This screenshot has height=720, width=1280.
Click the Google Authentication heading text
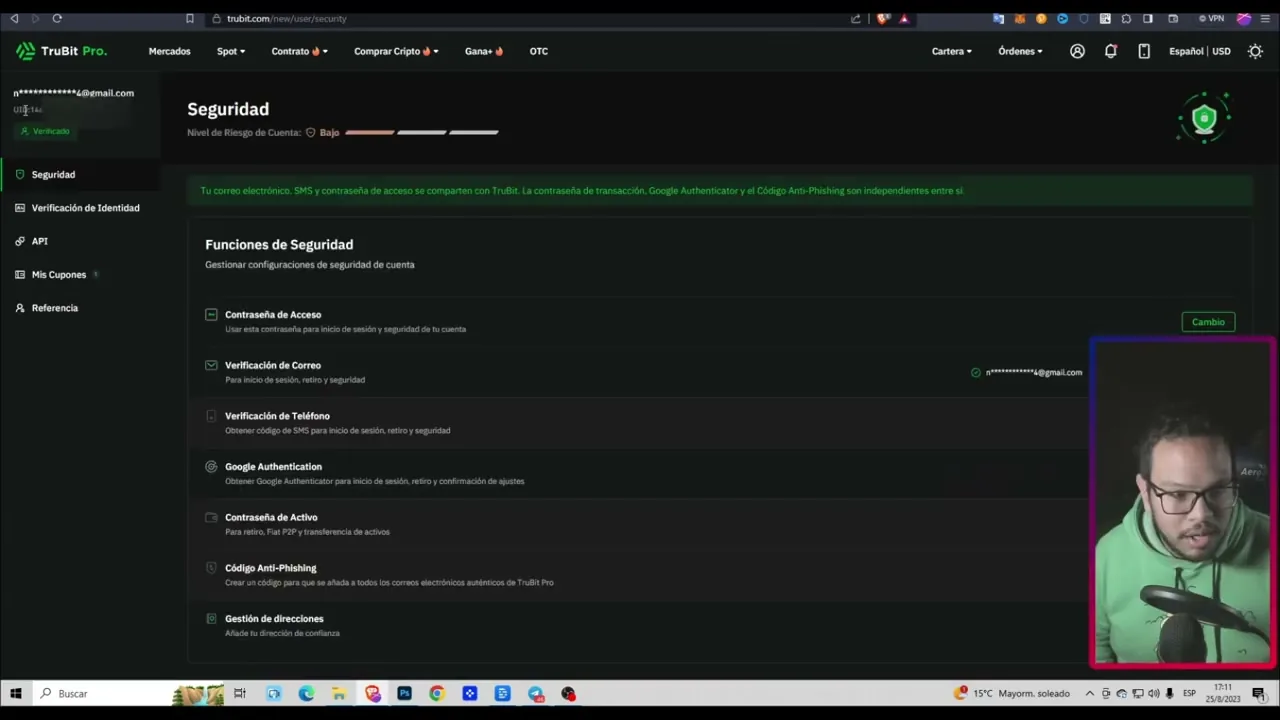tap(273, 467)
